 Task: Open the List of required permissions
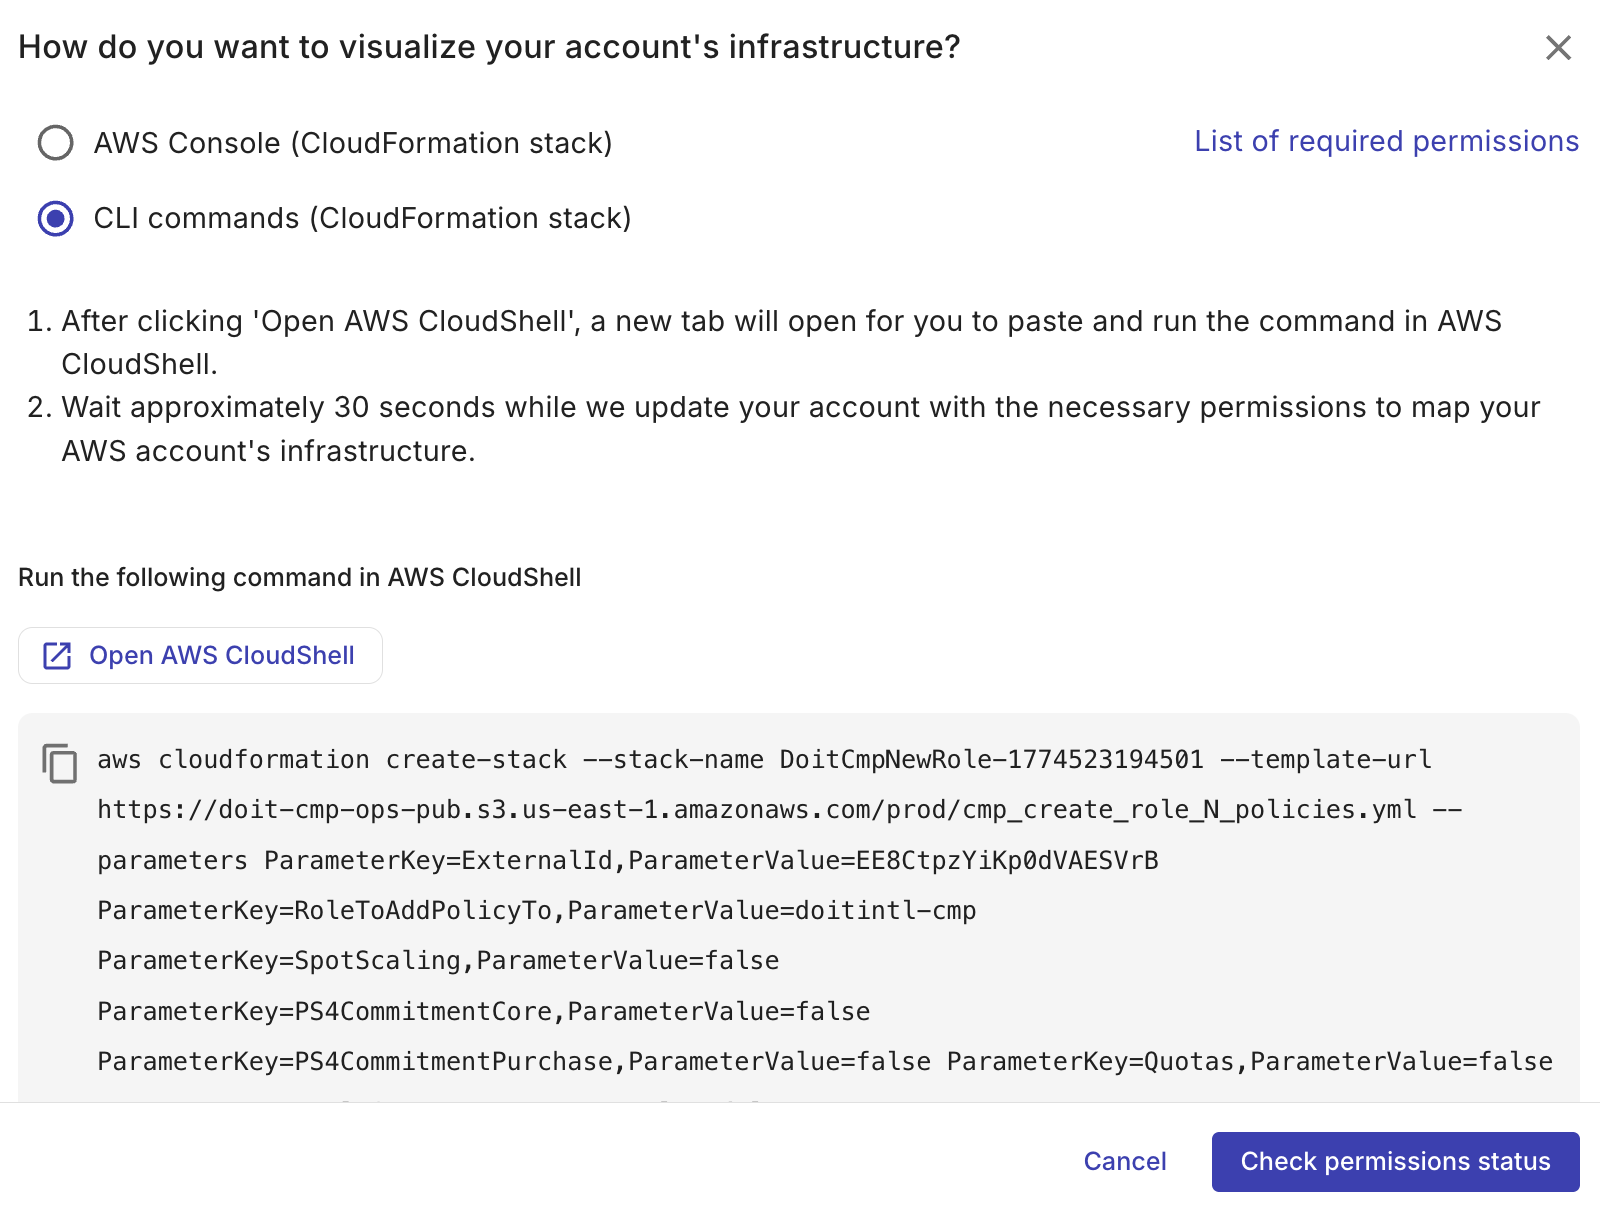click(1386, 141)
